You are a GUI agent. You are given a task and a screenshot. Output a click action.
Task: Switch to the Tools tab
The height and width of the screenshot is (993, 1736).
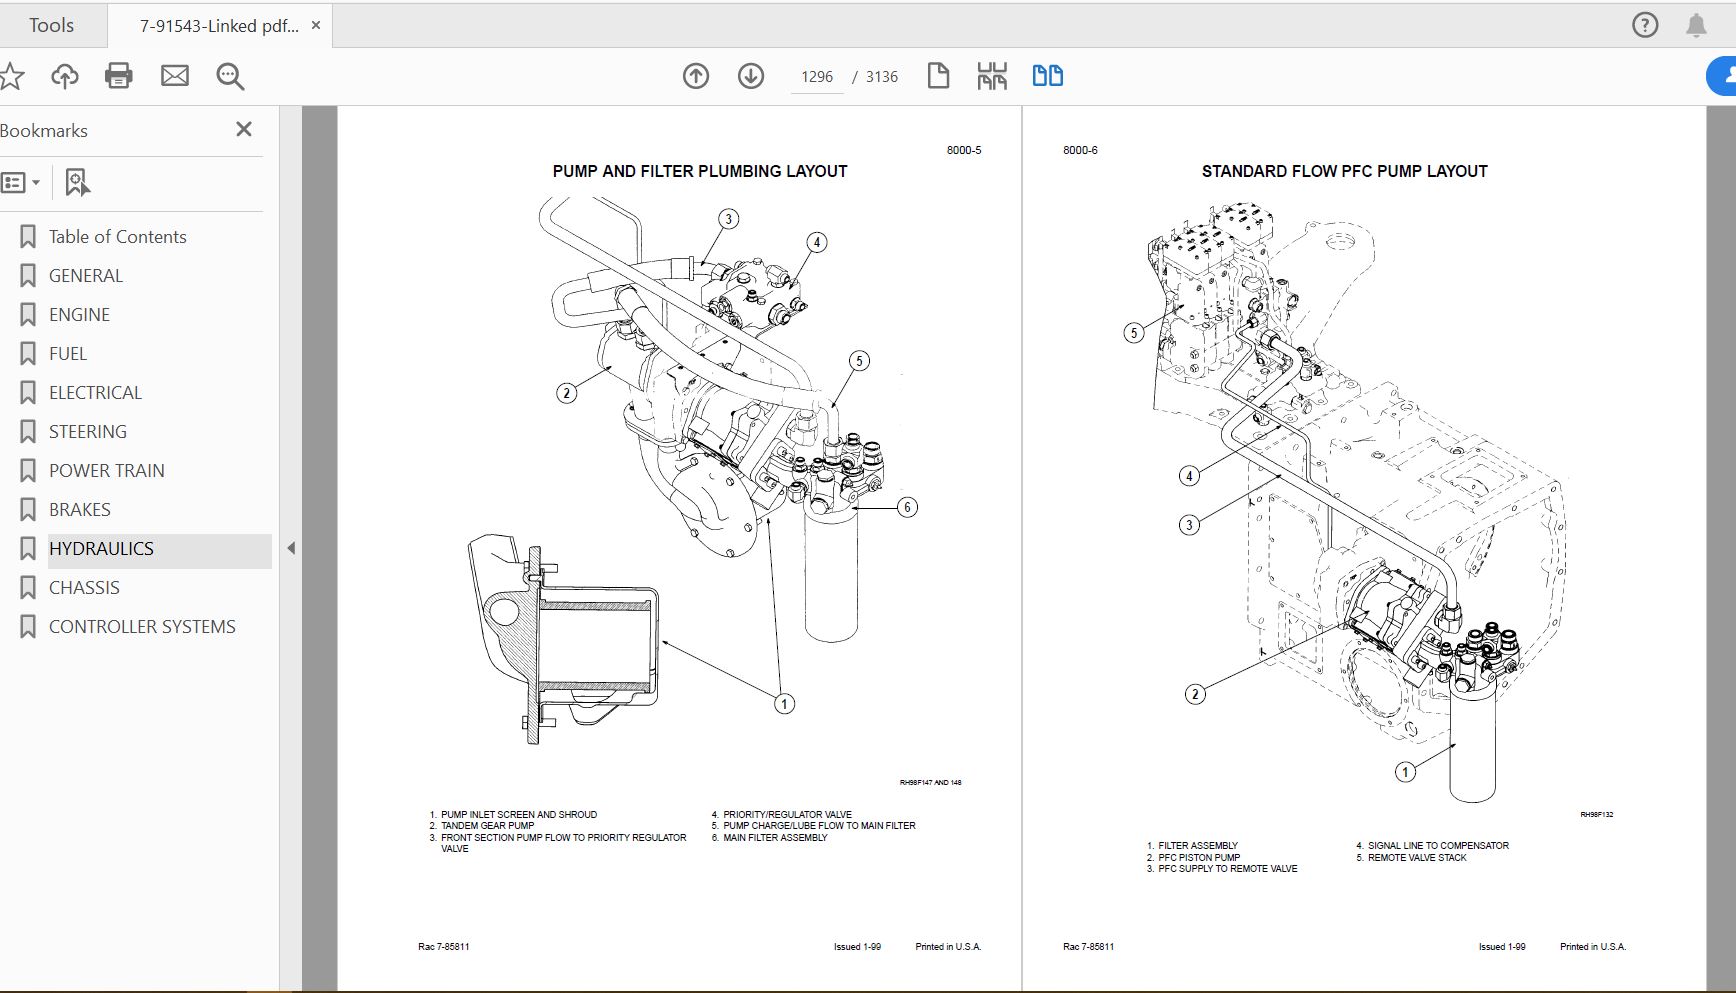(x=53, y=25)
